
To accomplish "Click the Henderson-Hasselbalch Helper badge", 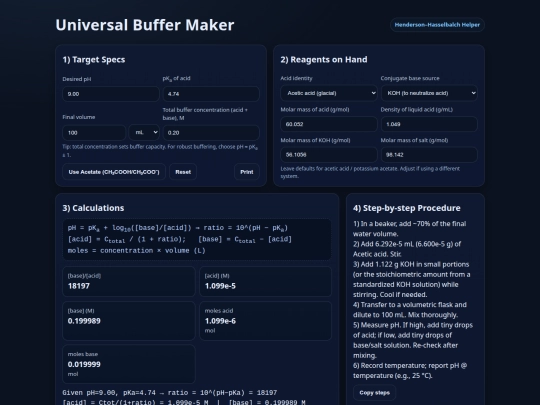I will tap(437, 25).
